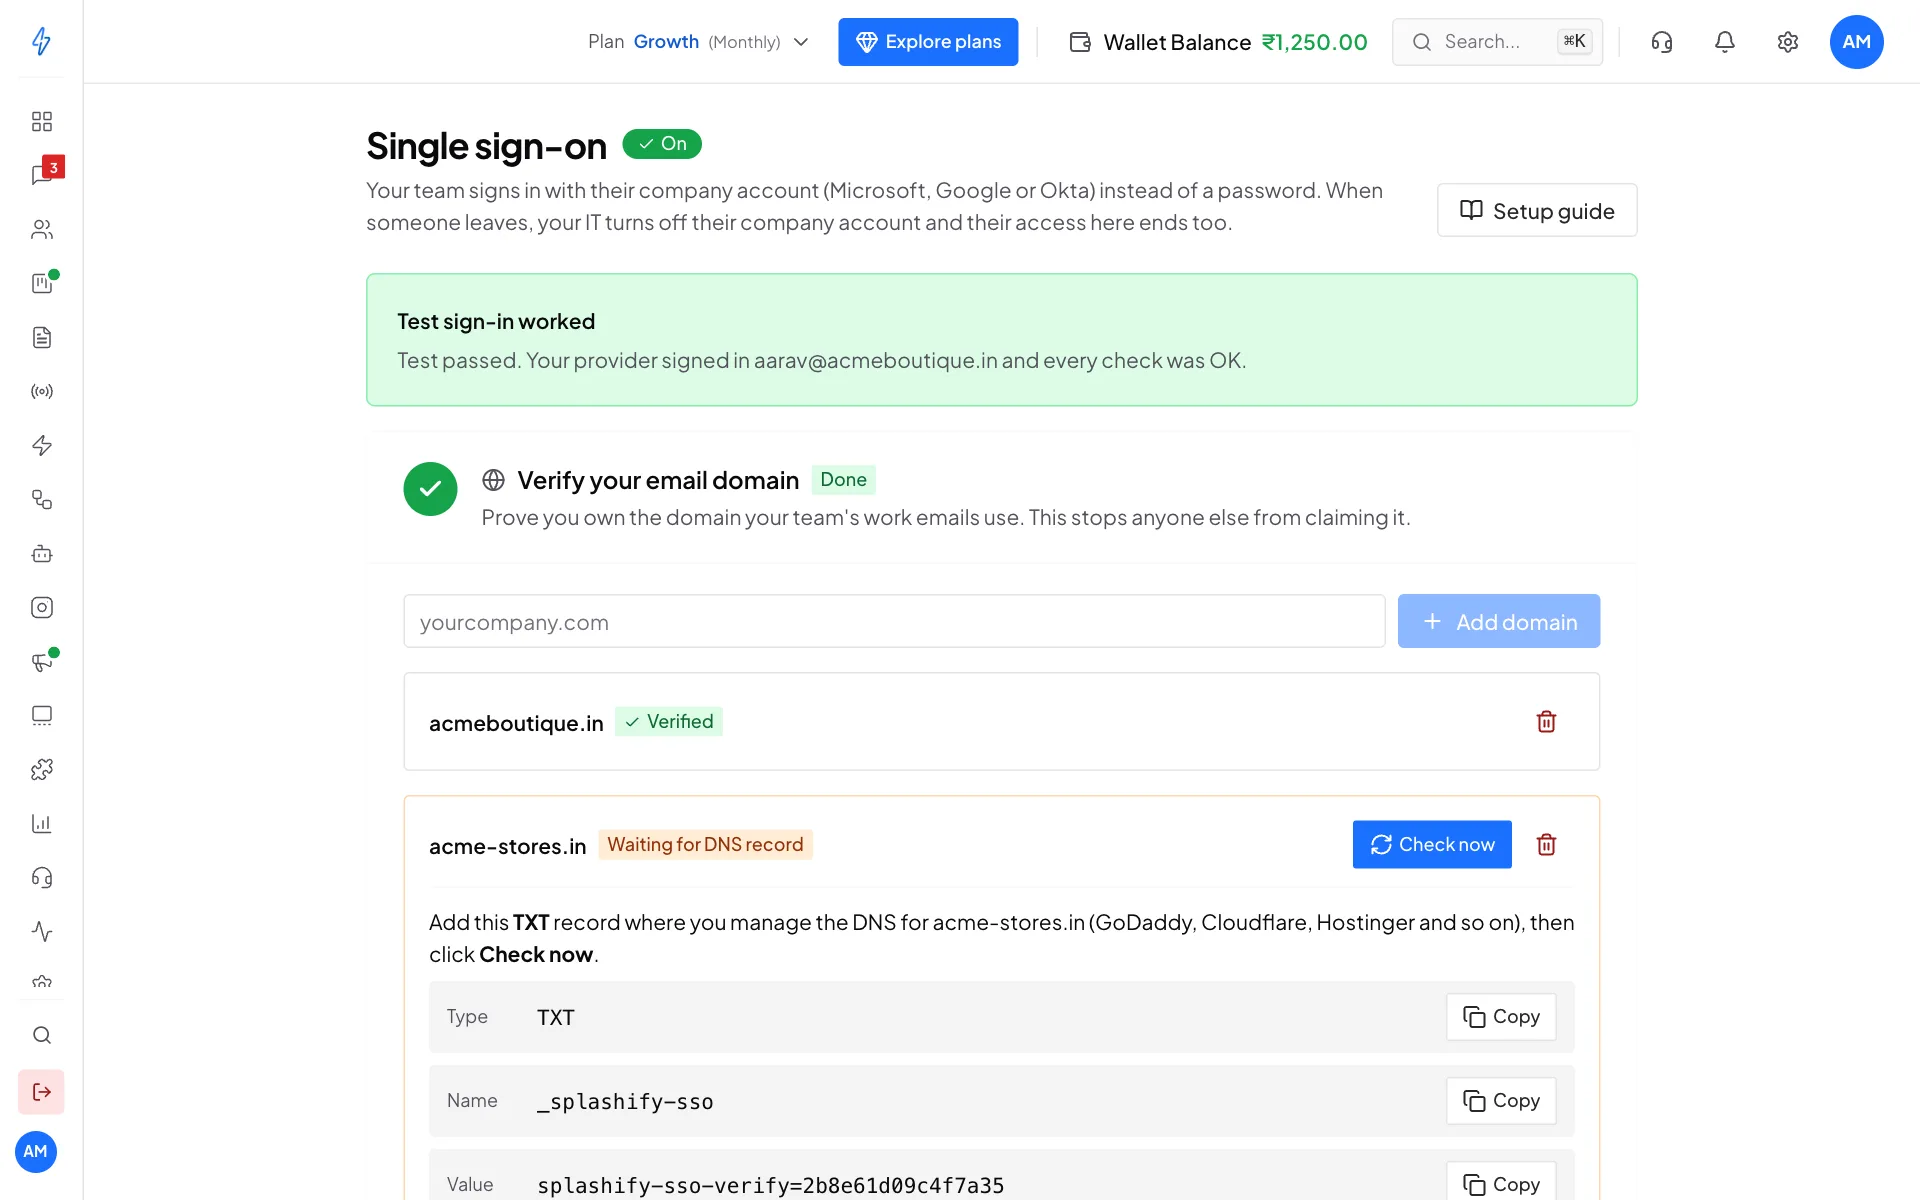Open the kanban board icon with green dot

click(43, 282)
